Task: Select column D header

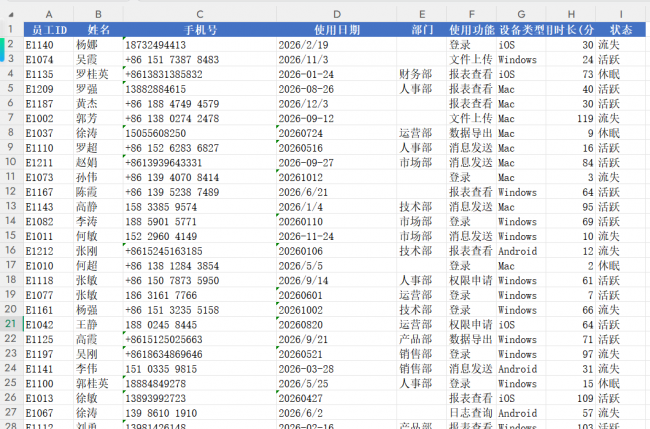Action: click(337, 15)
